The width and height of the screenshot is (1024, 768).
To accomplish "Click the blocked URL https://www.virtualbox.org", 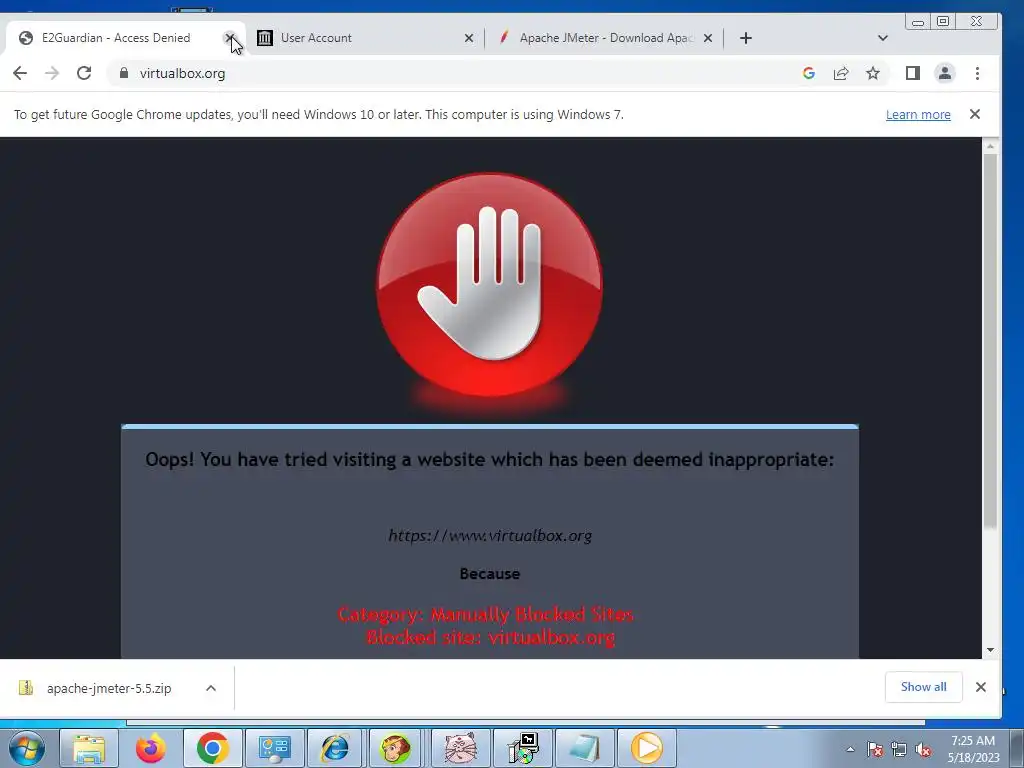I will point(490,536).
